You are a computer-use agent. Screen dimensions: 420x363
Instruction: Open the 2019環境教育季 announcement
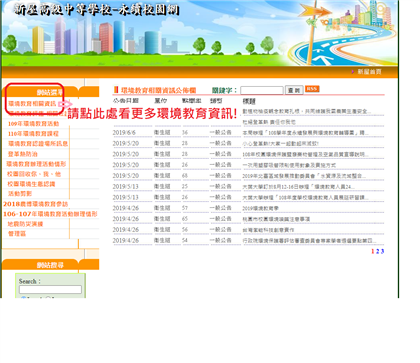[x=261, y=208]
